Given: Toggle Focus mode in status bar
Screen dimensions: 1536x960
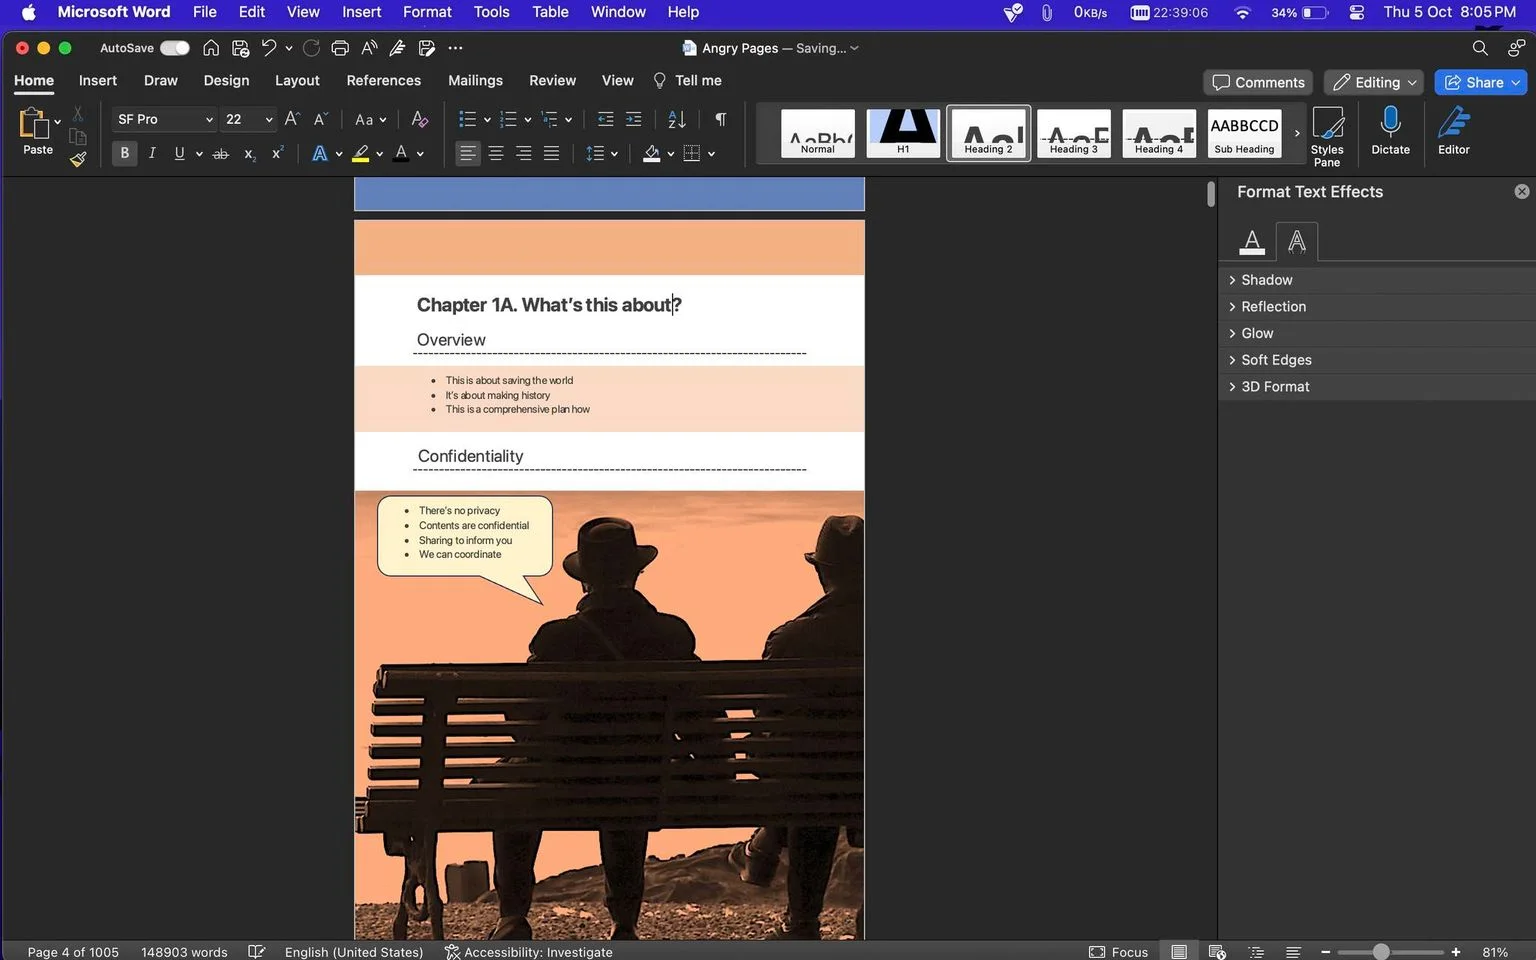Looking at the screenshot, I should 1118,952.
